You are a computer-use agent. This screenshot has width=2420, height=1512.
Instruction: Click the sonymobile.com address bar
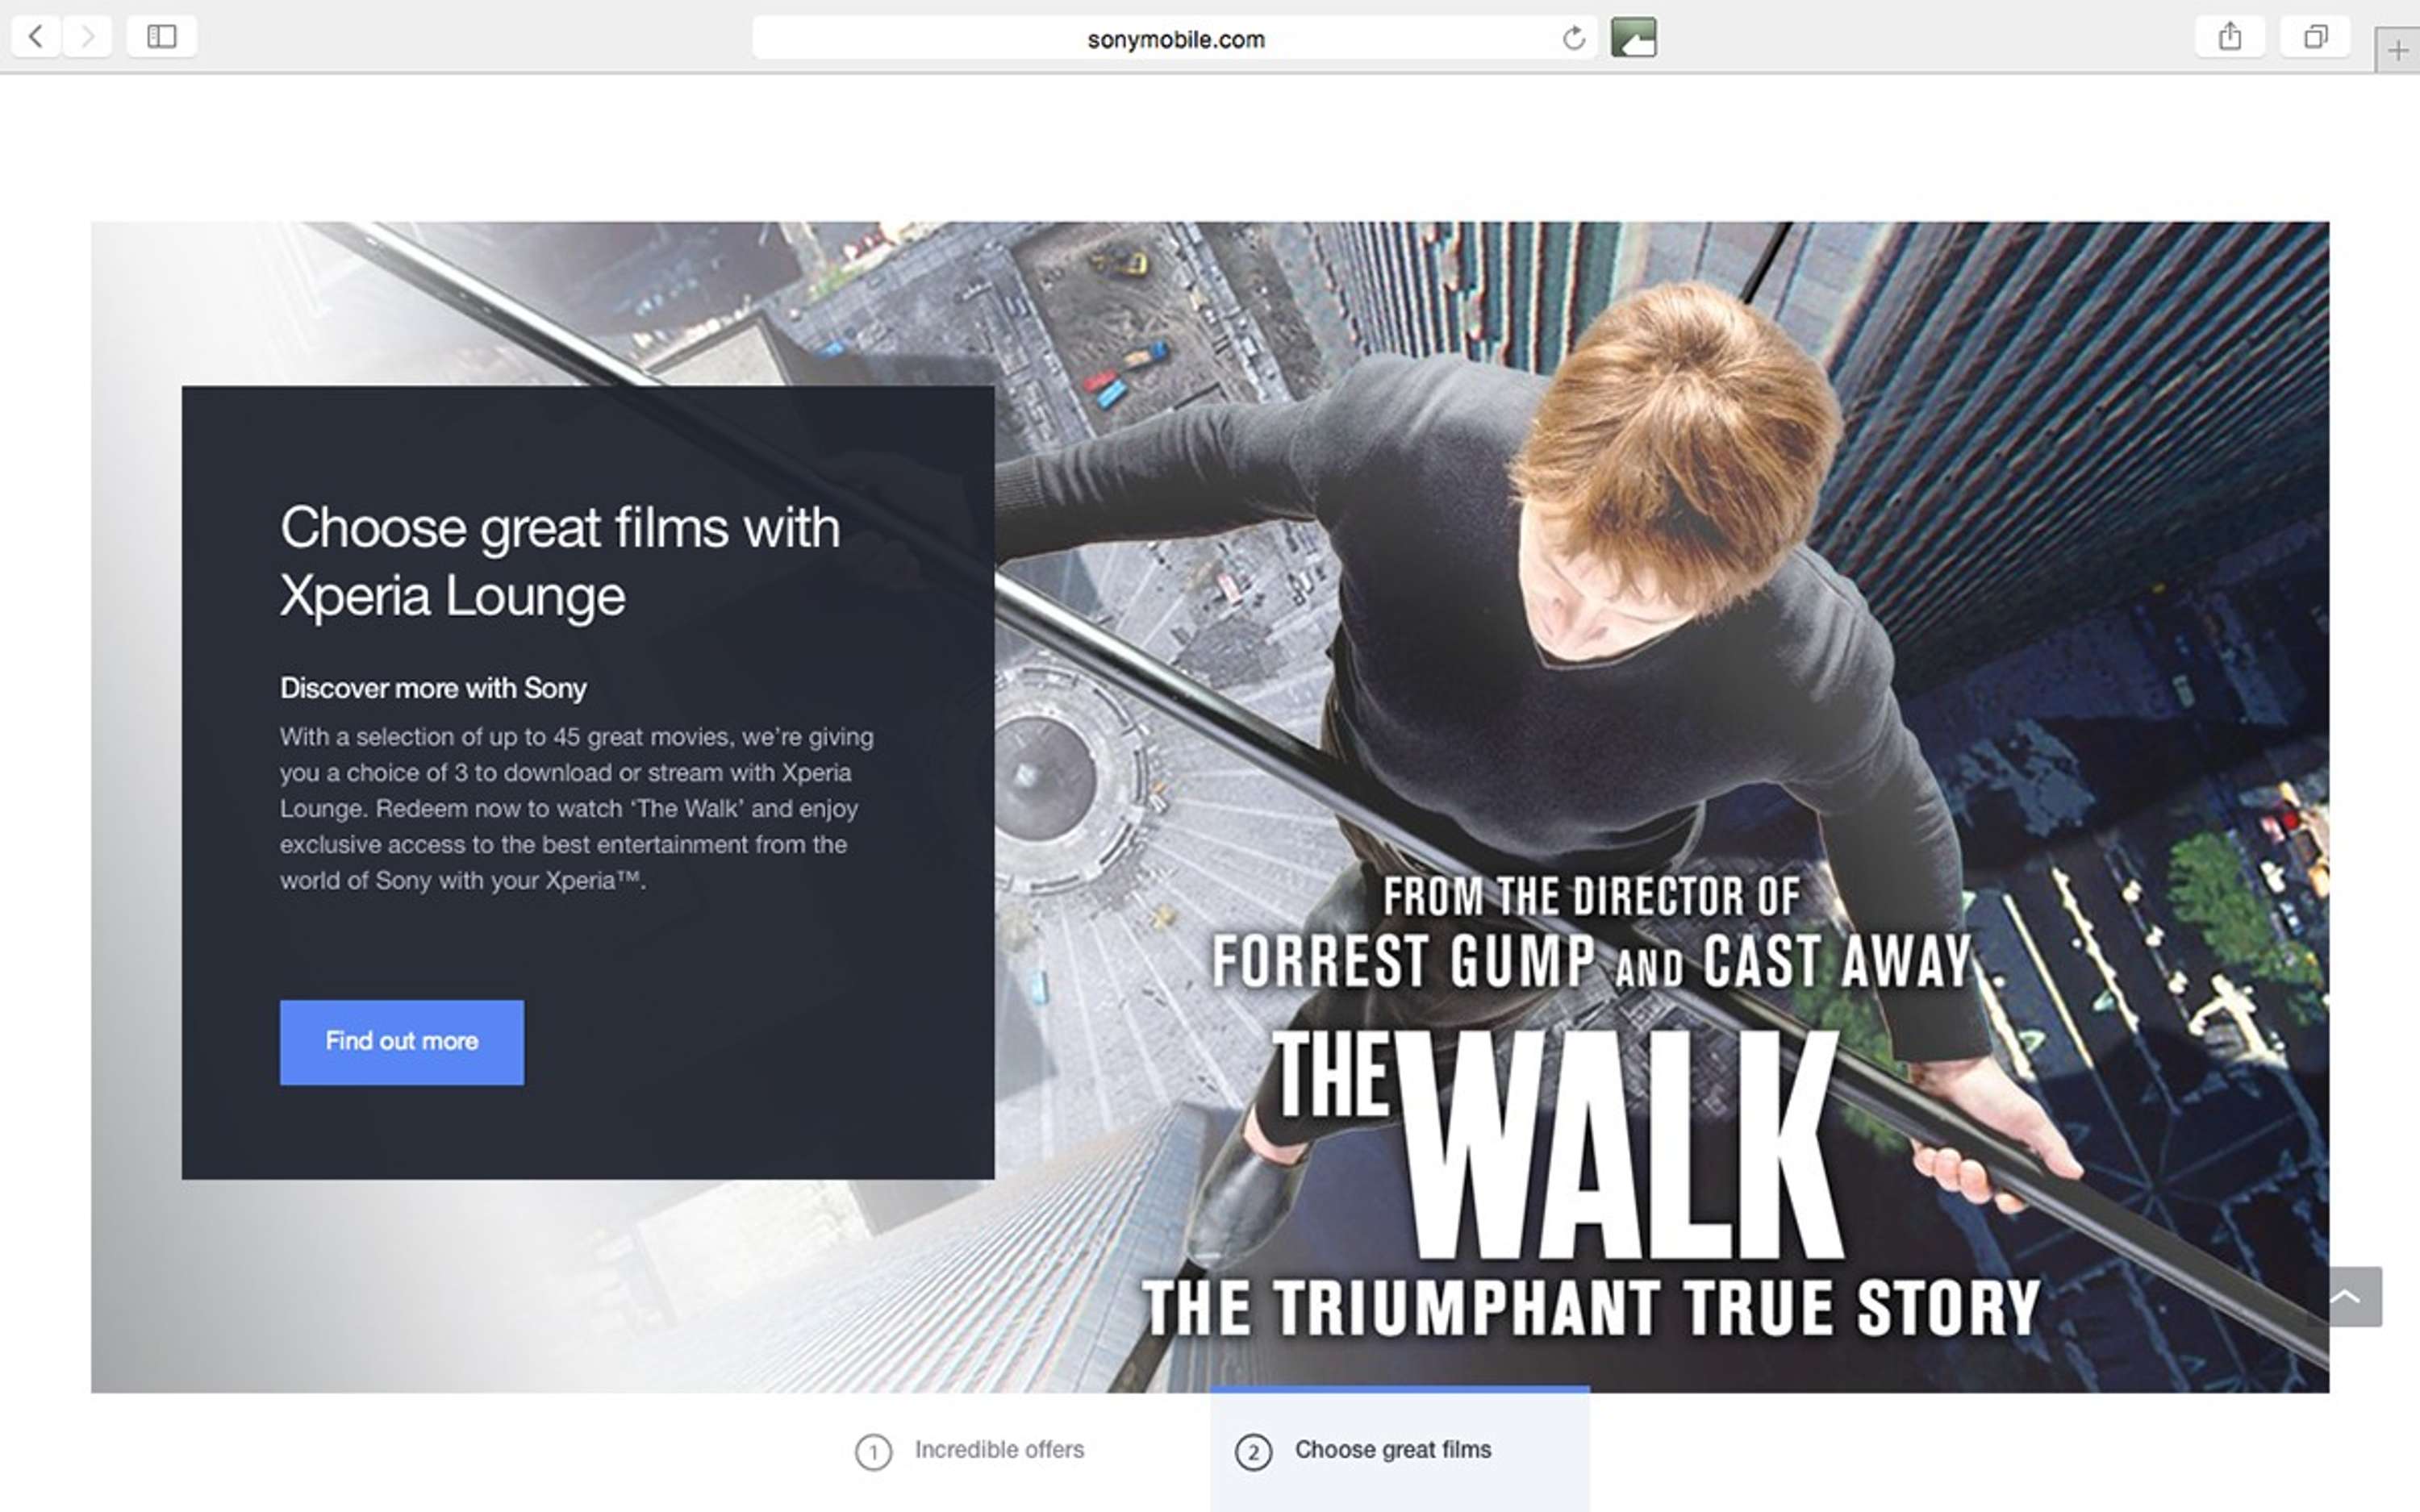click(1175, 38)
